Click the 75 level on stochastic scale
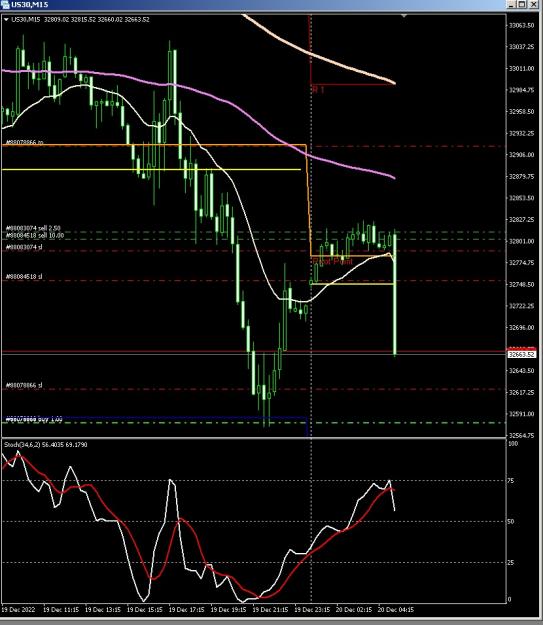Viewport: 543px width, 625px height. 511,481
